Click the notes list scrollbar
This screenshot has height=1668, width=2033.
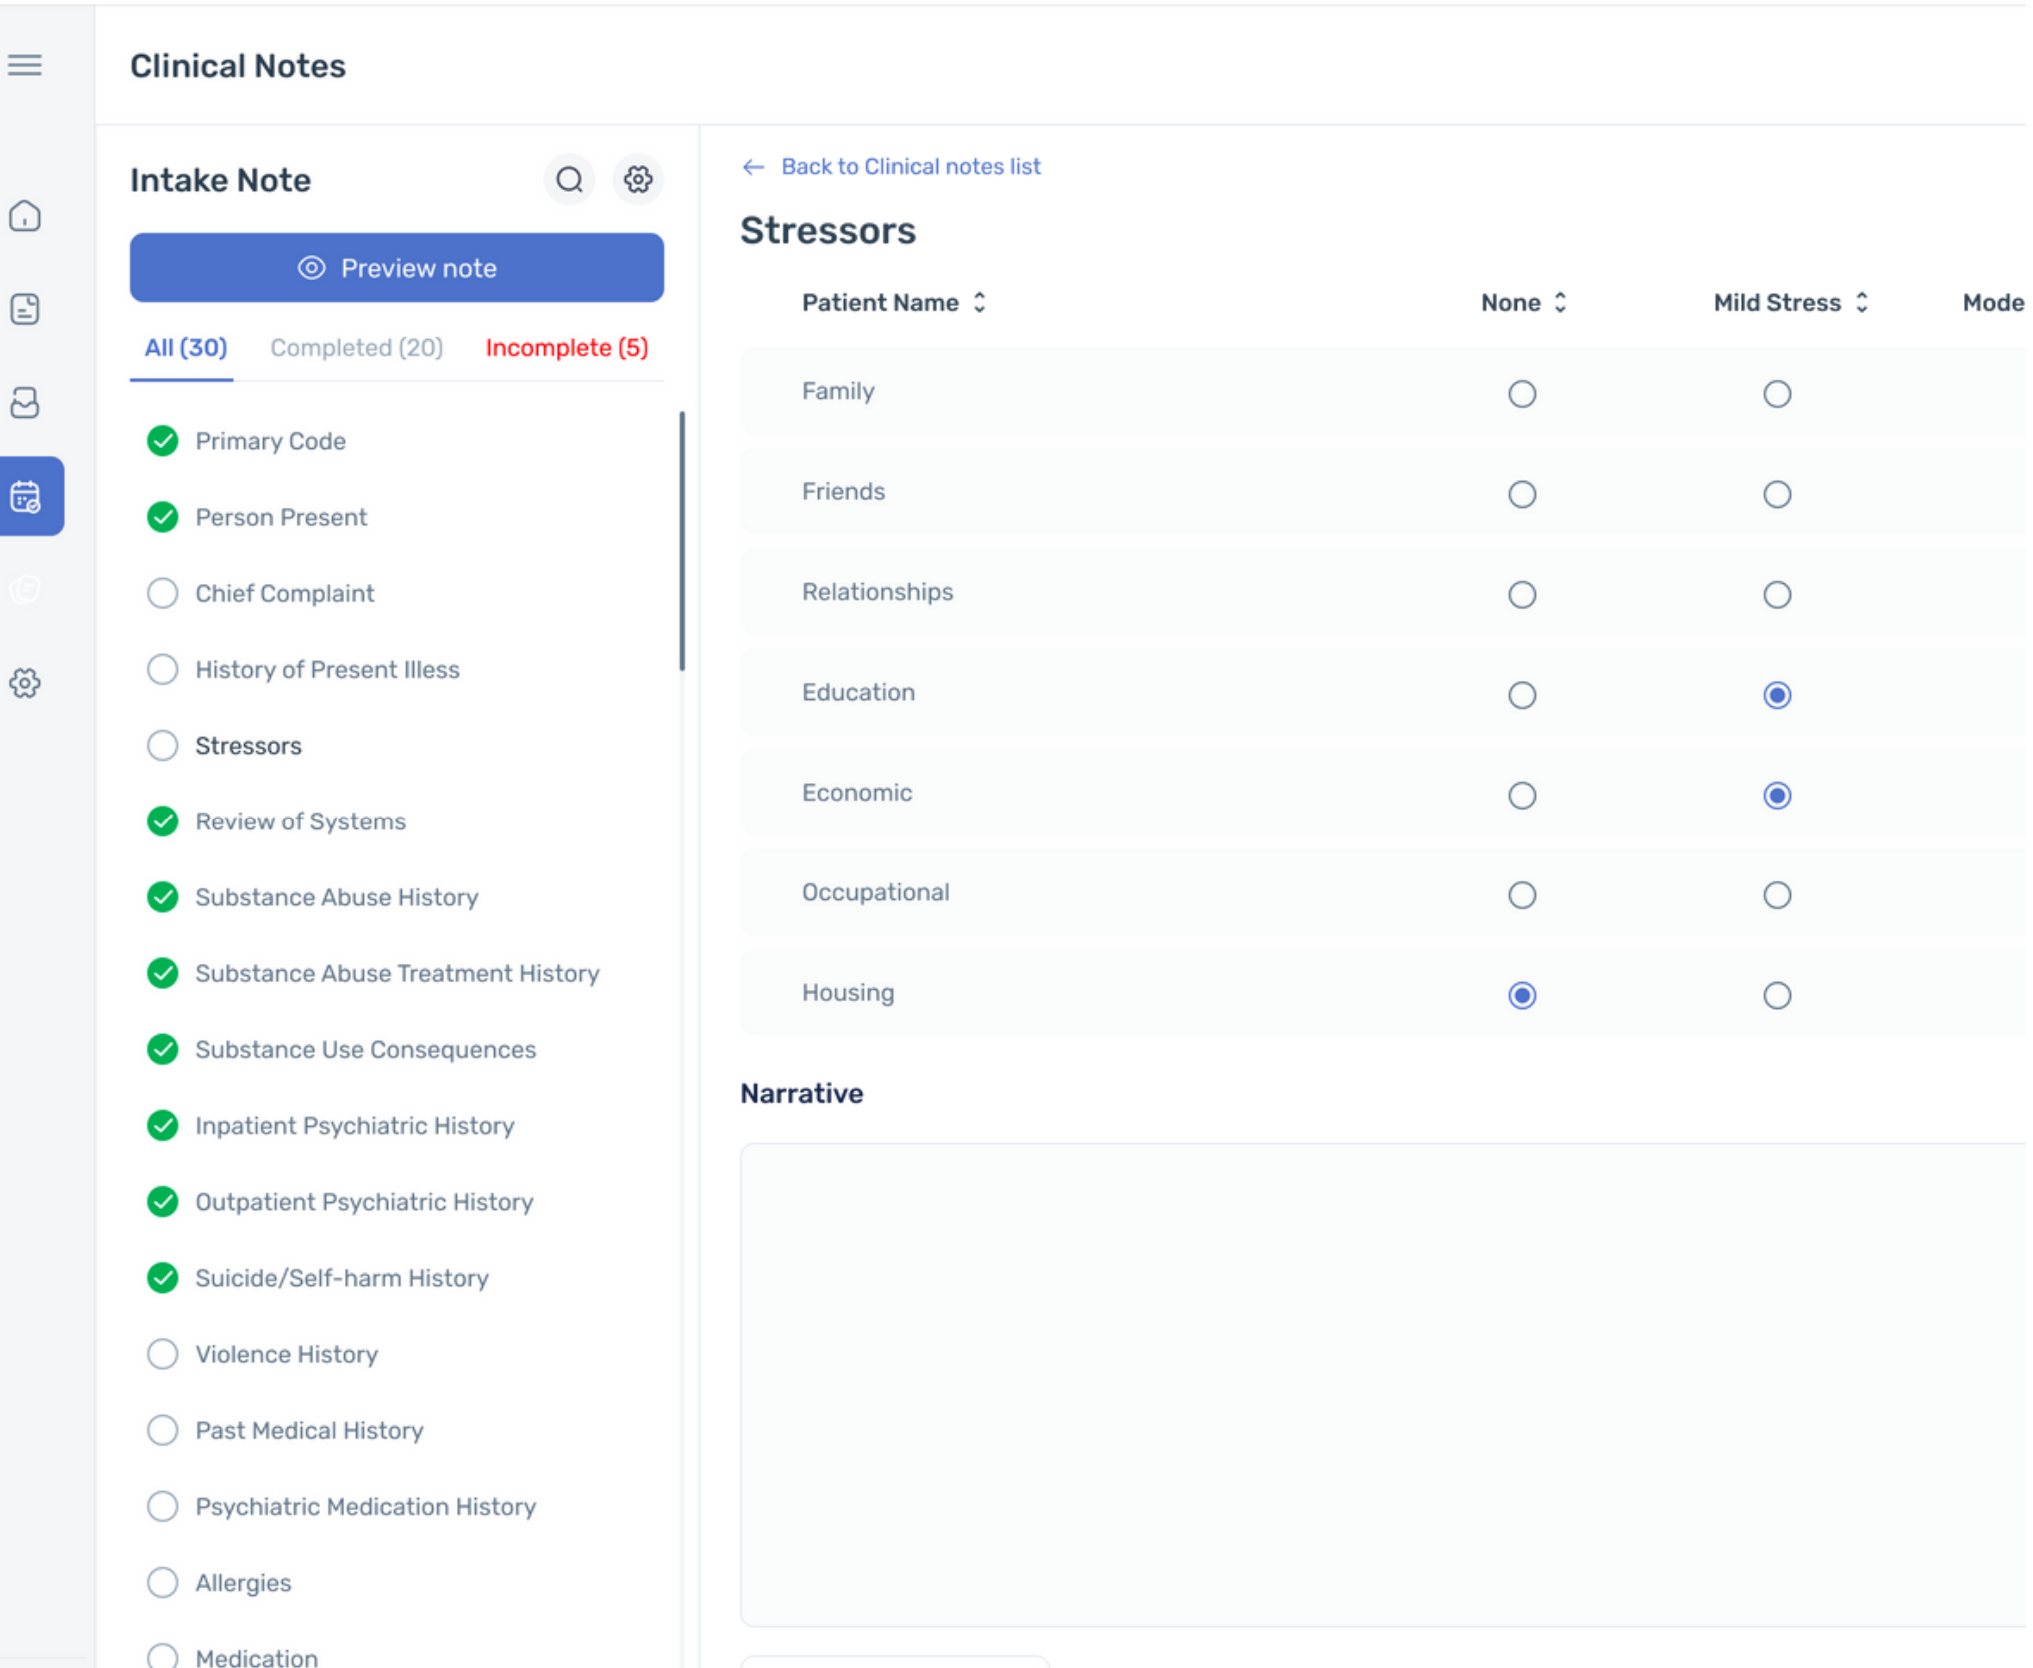click(682, 541)
